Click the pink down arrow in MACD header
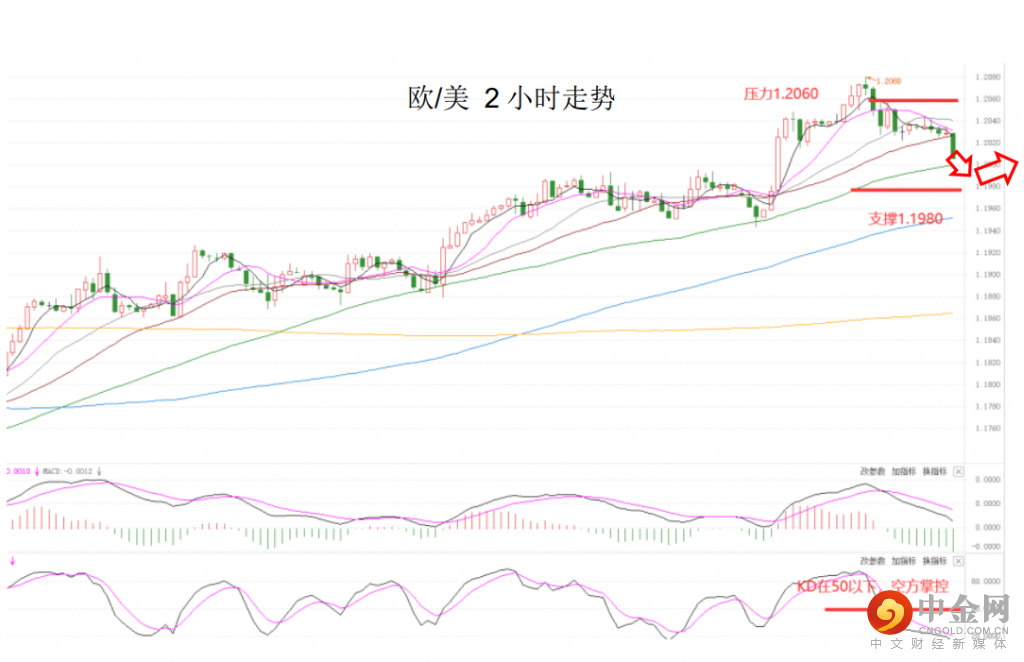This screenshot has width=1024, height=662. [37, 471]
